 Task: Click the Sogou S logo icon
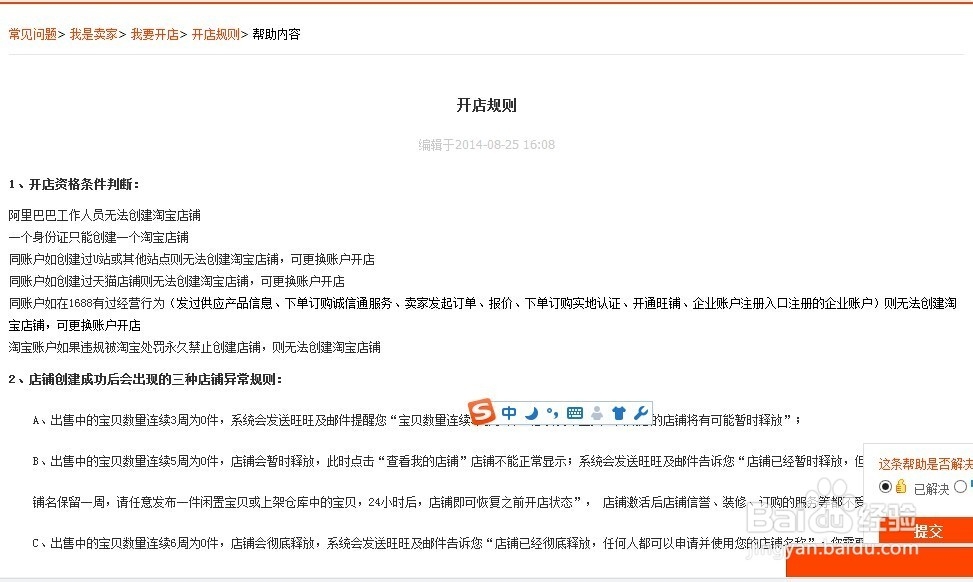pos(482,411)
